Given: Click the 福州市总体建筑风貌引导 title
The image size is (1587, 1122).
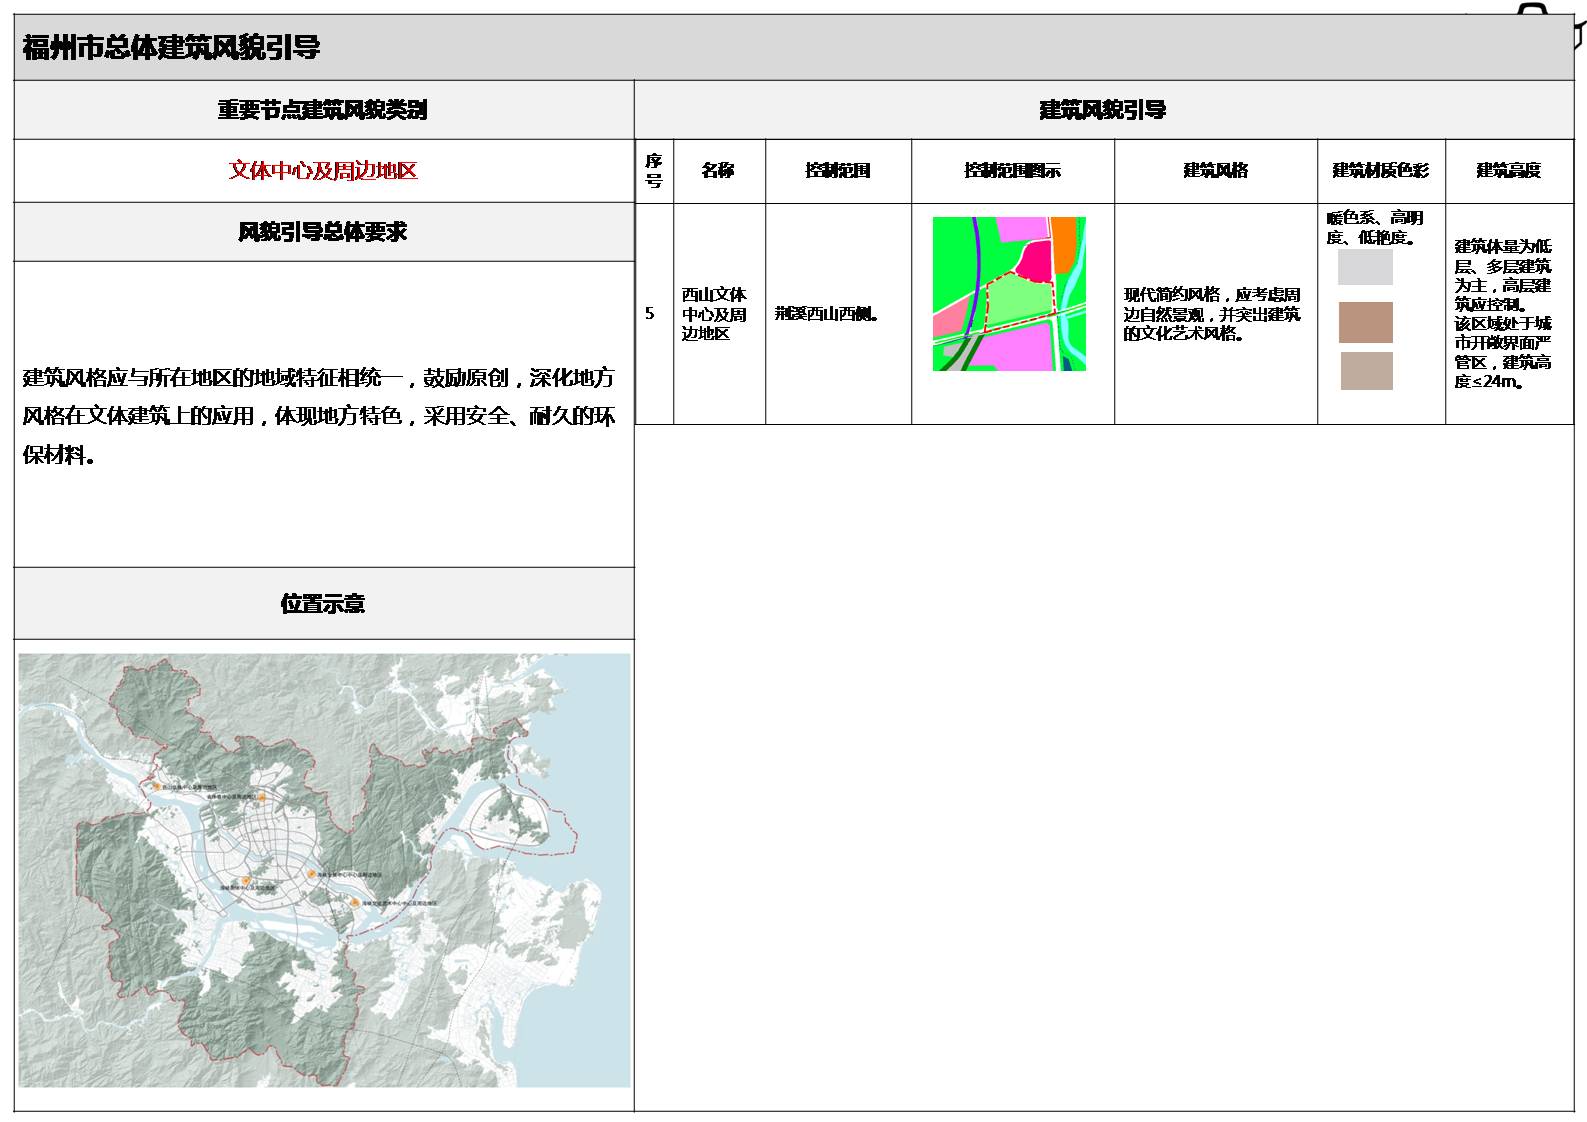Looking at the screenshot, I should click(x=171, y=47).
